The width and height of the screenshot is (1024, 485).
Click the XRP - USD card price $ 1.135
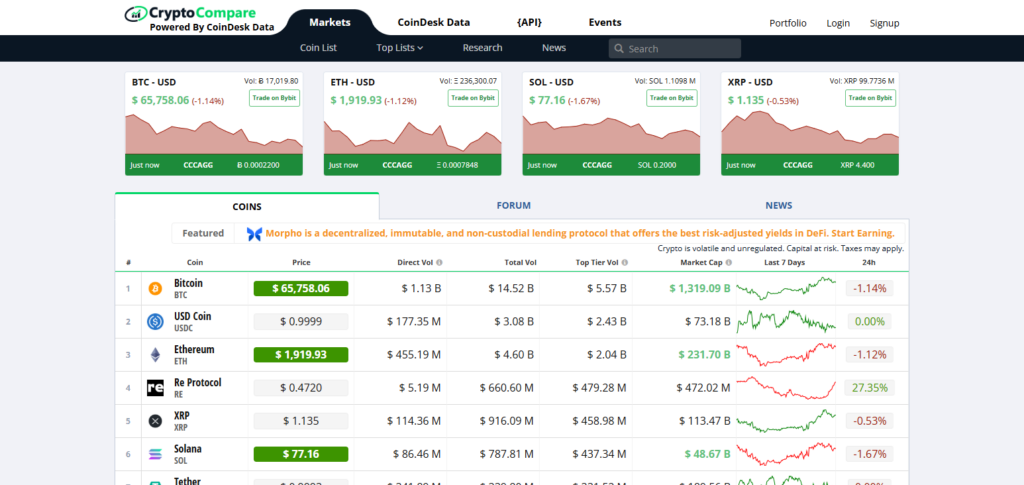coord(746,101)
